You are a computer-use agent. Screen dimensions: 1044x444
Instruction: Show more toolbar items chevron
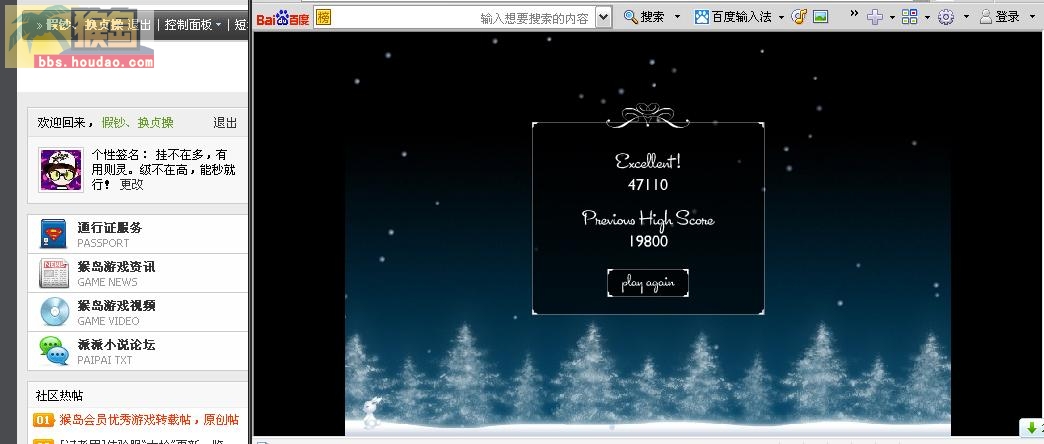[854, 13]
